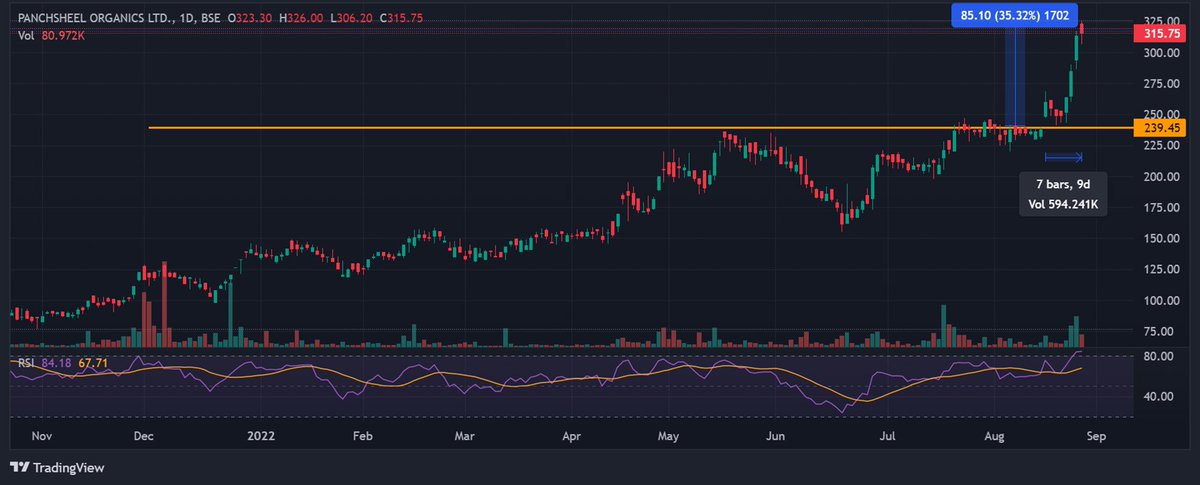Select the blue date range arrow
Viewport: 1200px width, 485px height.
pyautogui.click(x=1064, y=157)
